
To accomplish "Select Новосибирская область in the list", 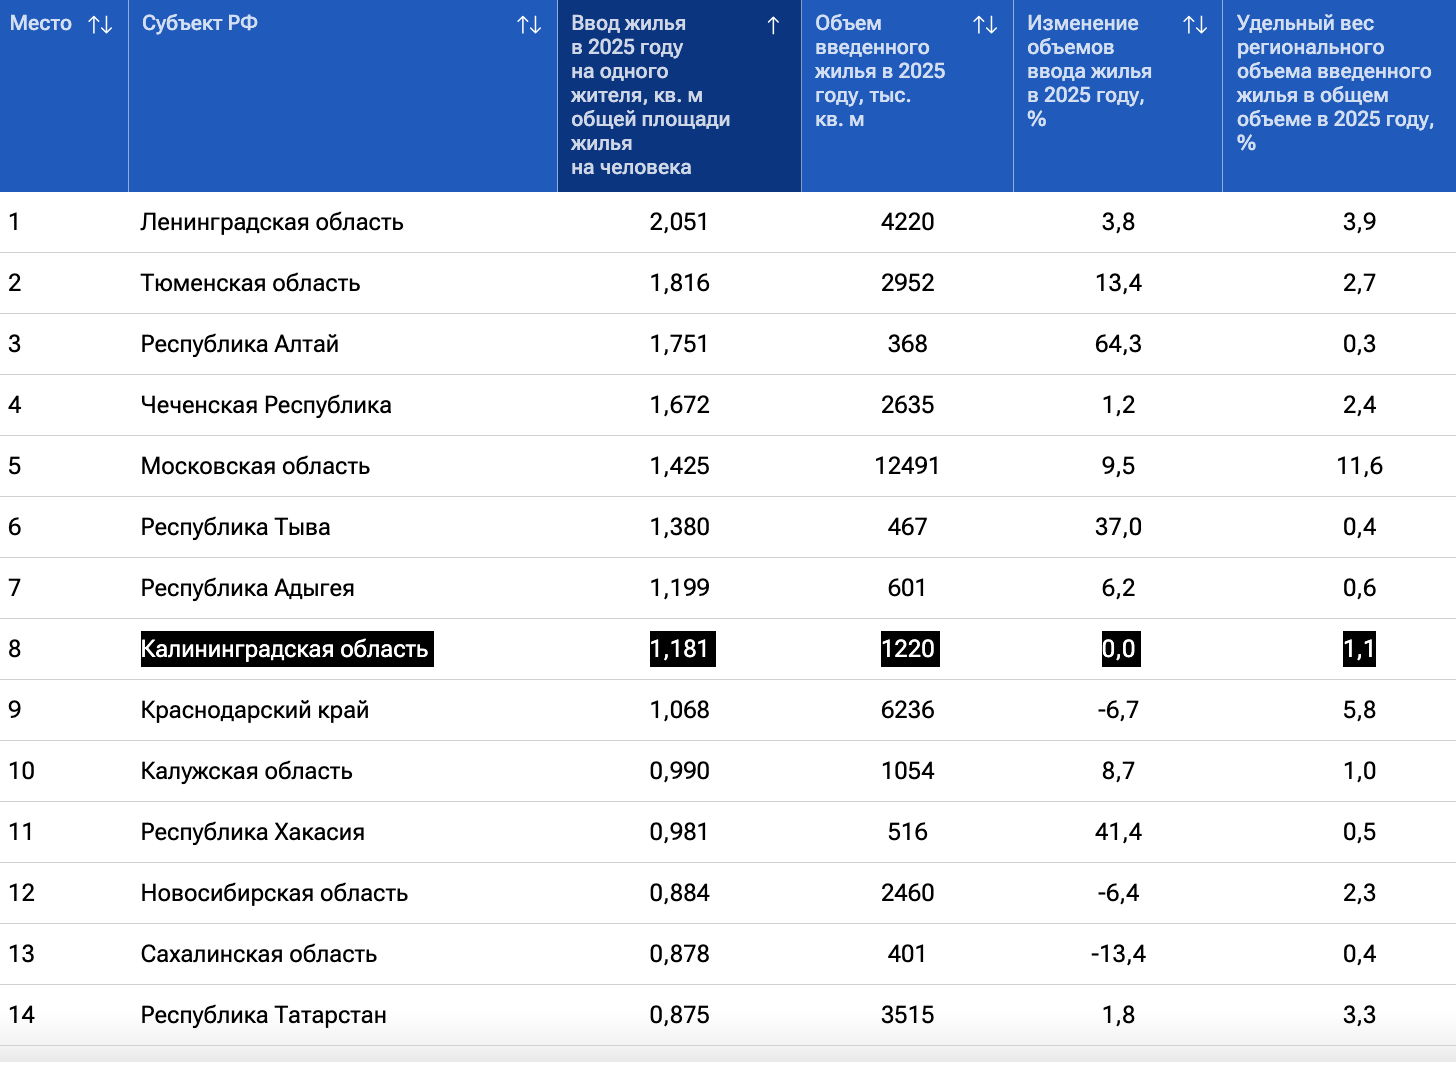I will tap(274, 893).
